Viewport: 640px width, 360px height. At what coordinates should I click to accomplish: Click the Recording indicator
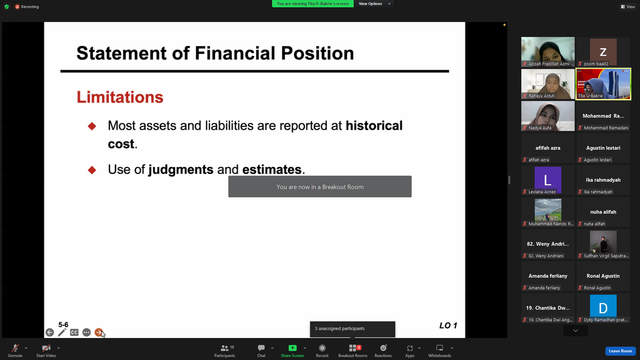[x=27, y=7]
